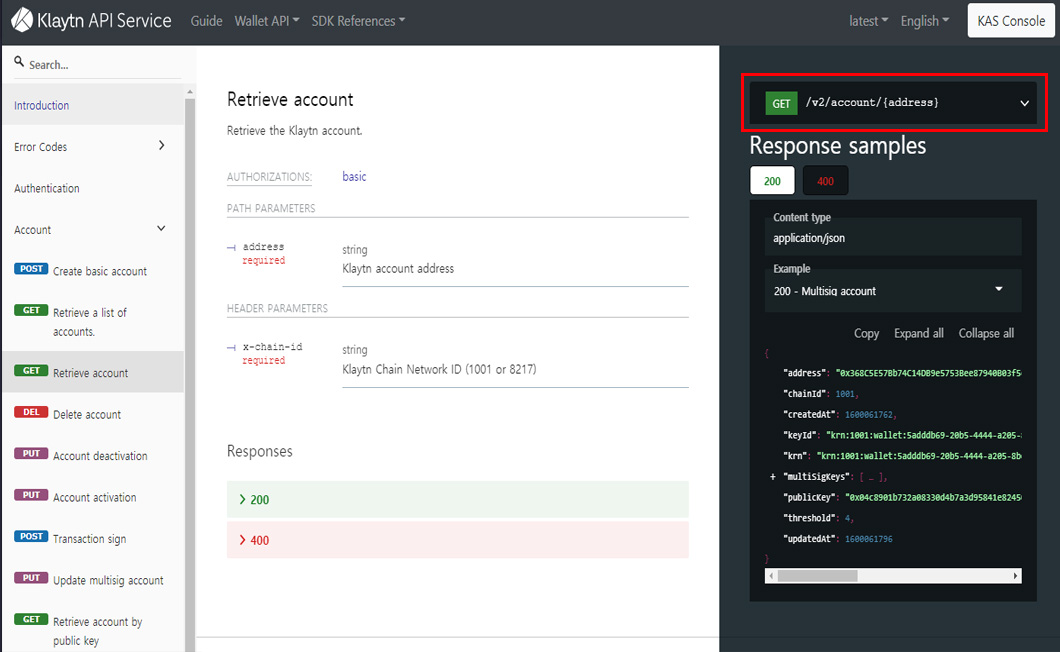Click the basic authorization link
This screenshot has width=1060, height=652.
[x=354, y=177]
